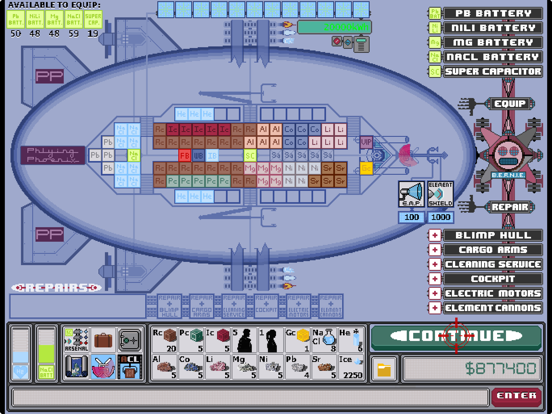Select the Mg ore inventory slot
This screenshot has height=414, width=552.
(x=245, y=367)
